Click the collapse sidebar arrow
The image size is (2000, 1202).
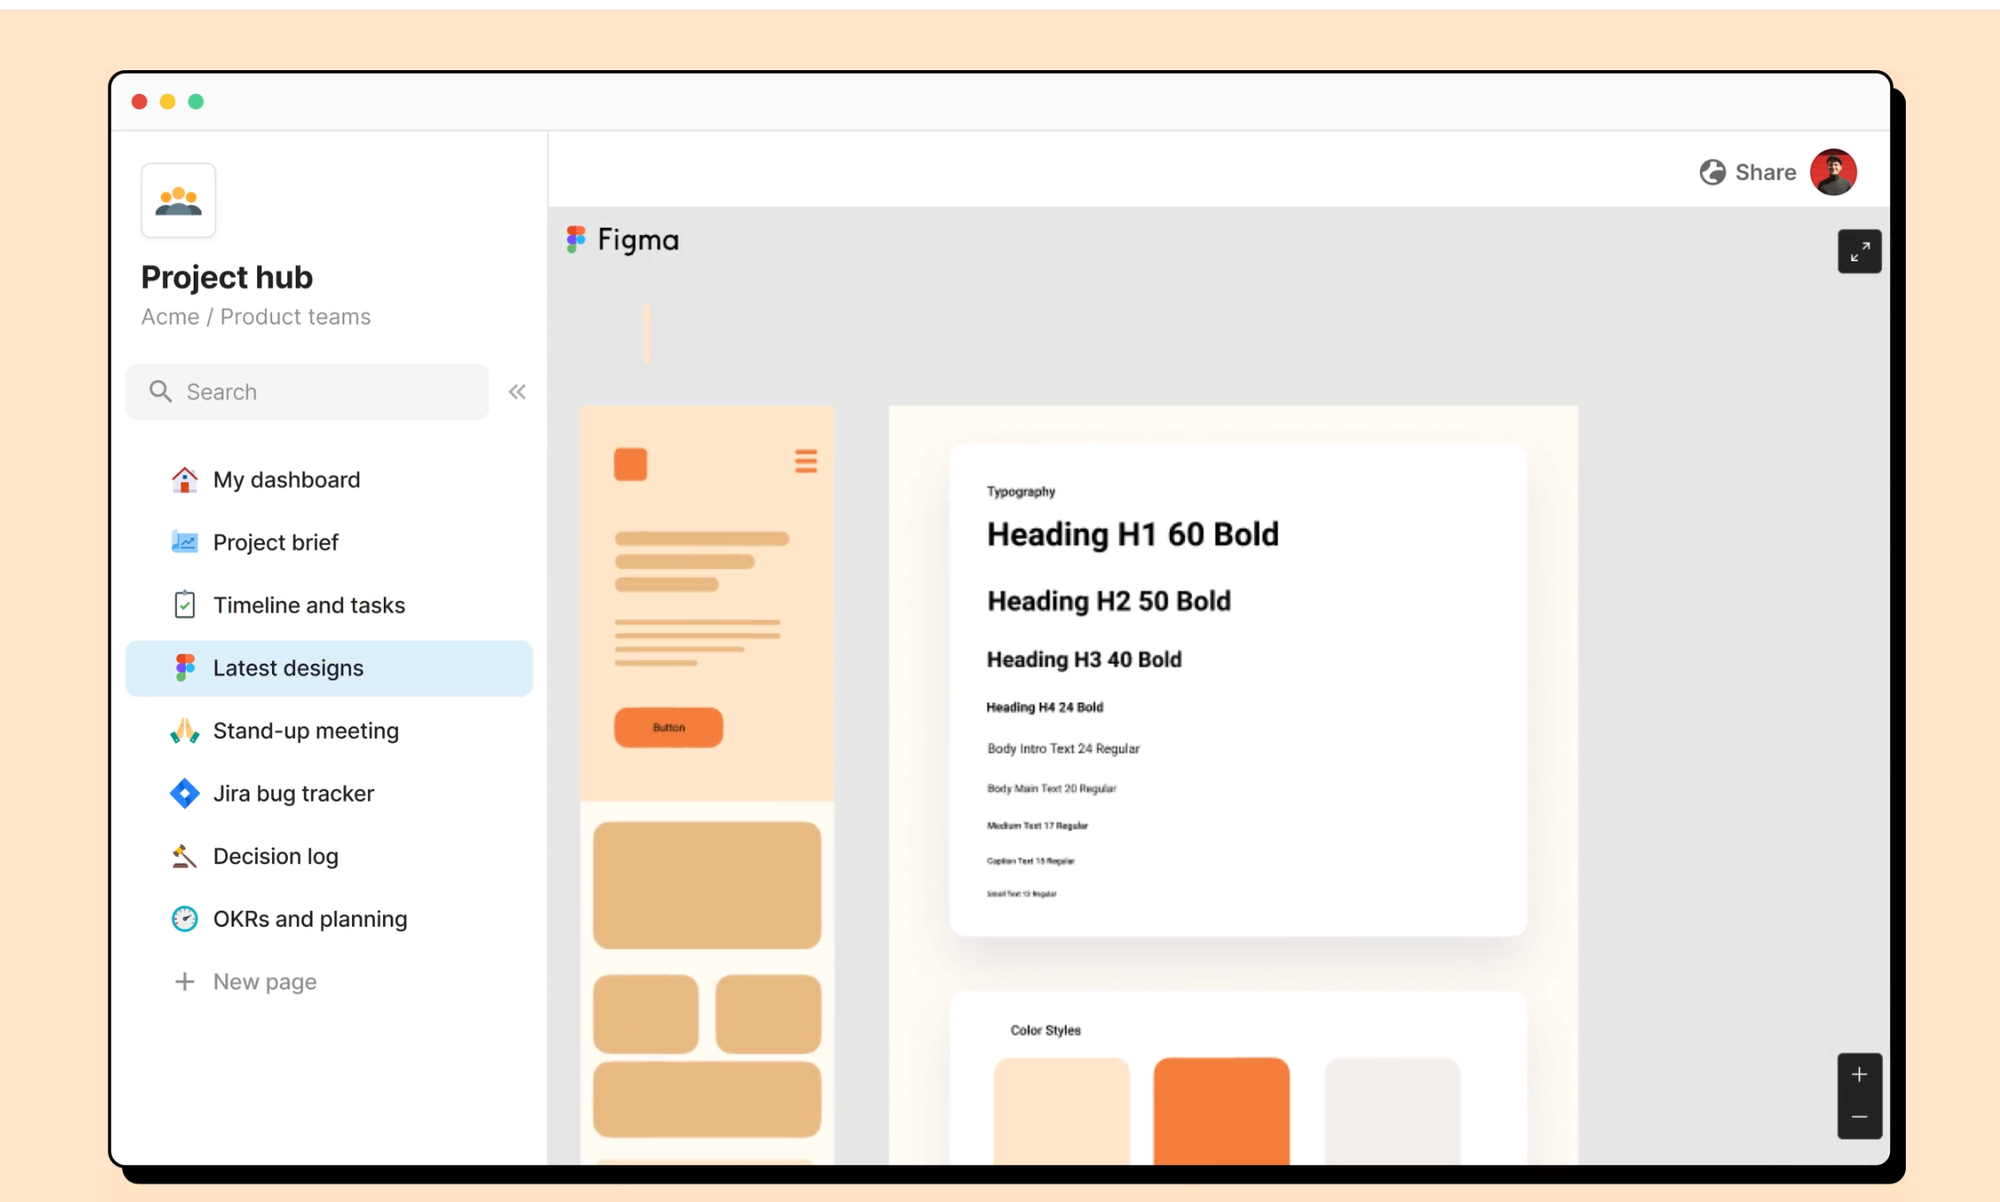click(517, 392)
